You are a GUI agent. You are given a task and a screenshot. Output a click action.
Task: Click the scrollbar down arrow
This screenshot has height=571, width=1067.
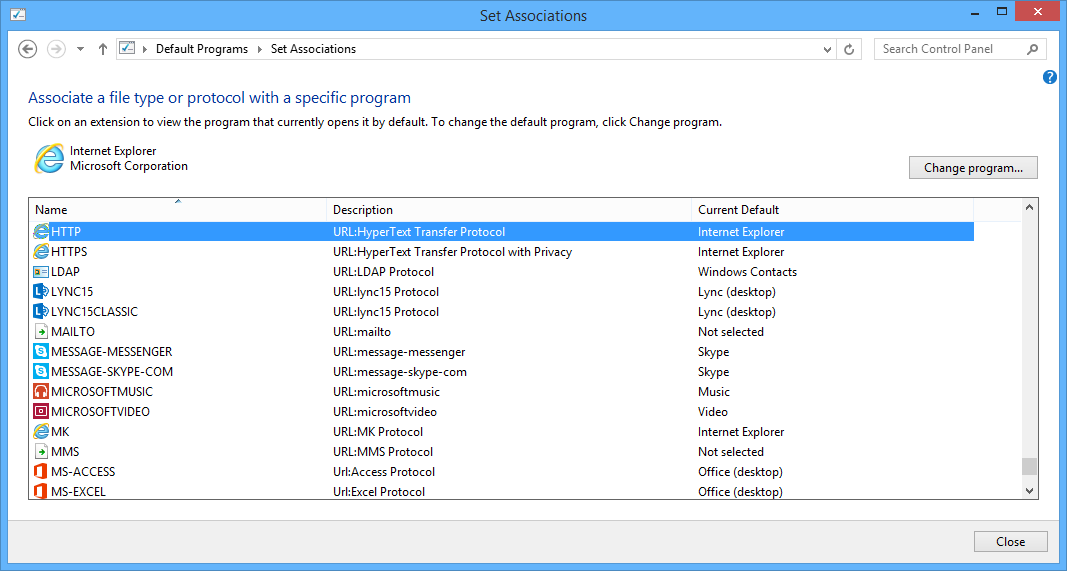(x=1029, y=491)
